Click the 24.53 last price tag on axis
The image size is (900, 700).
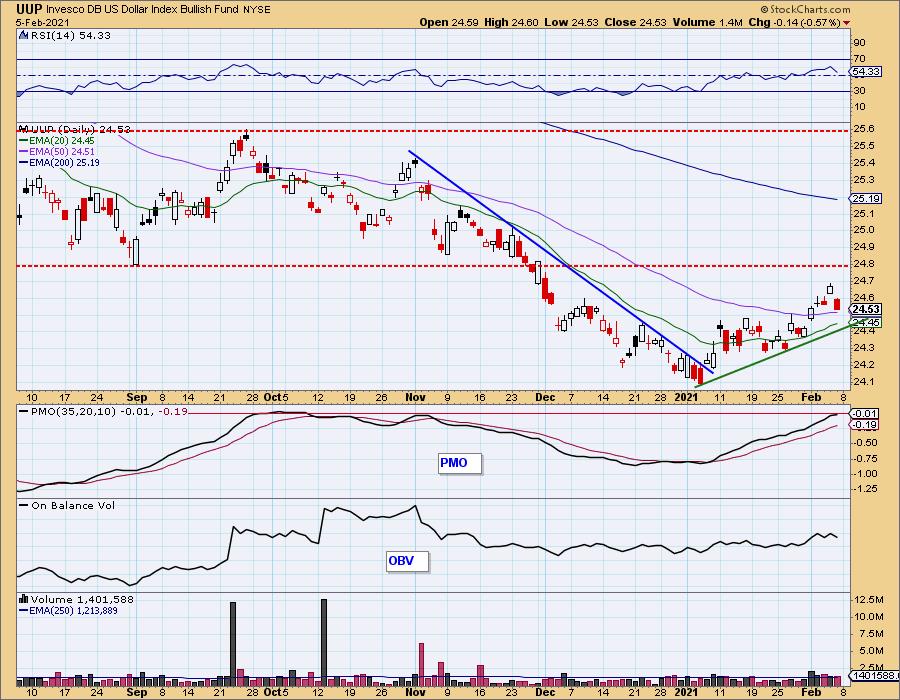click(866, 310)
